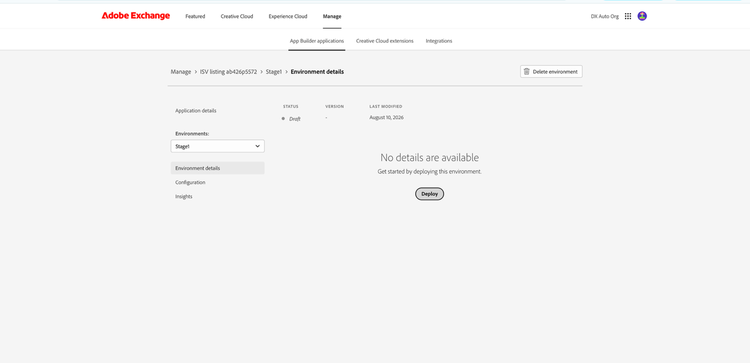Click the Environments: label
This screenshot has height=363, width=750.
pos(192,133)
